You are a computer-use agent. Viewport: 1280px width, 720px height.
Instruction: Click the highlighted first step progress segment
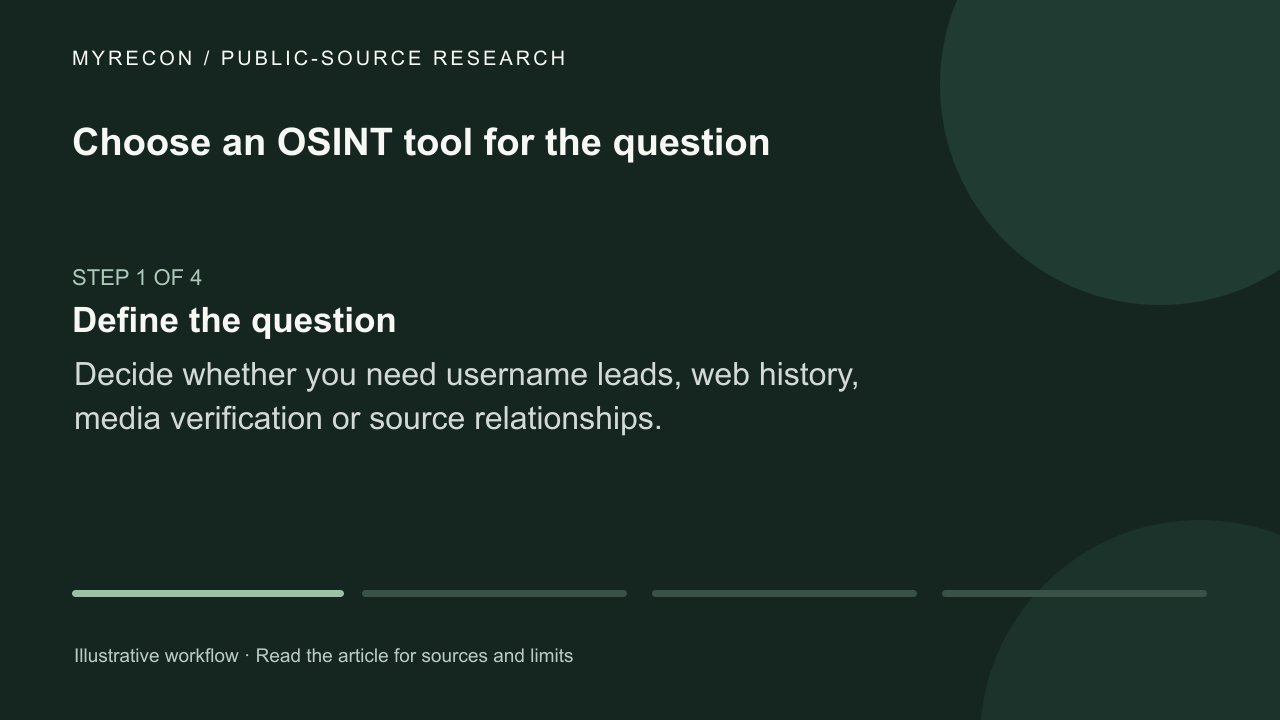pos(208,593)
